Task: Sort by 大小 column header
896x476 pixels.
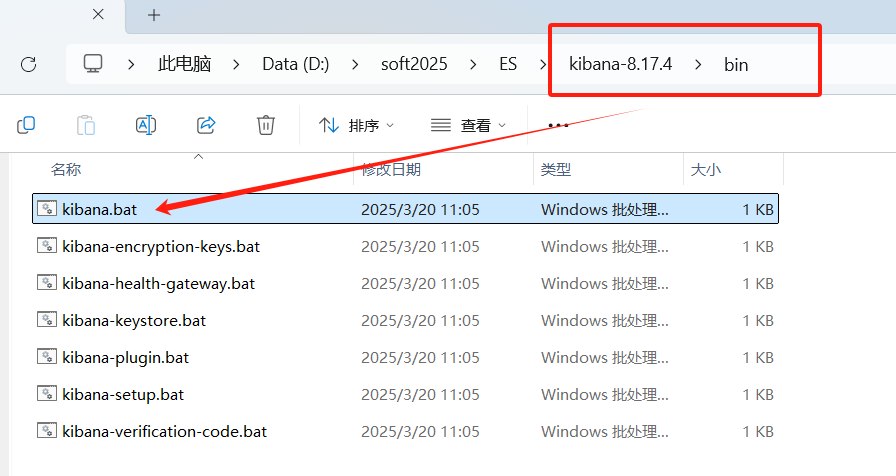Action: click(x=706, y=169)
